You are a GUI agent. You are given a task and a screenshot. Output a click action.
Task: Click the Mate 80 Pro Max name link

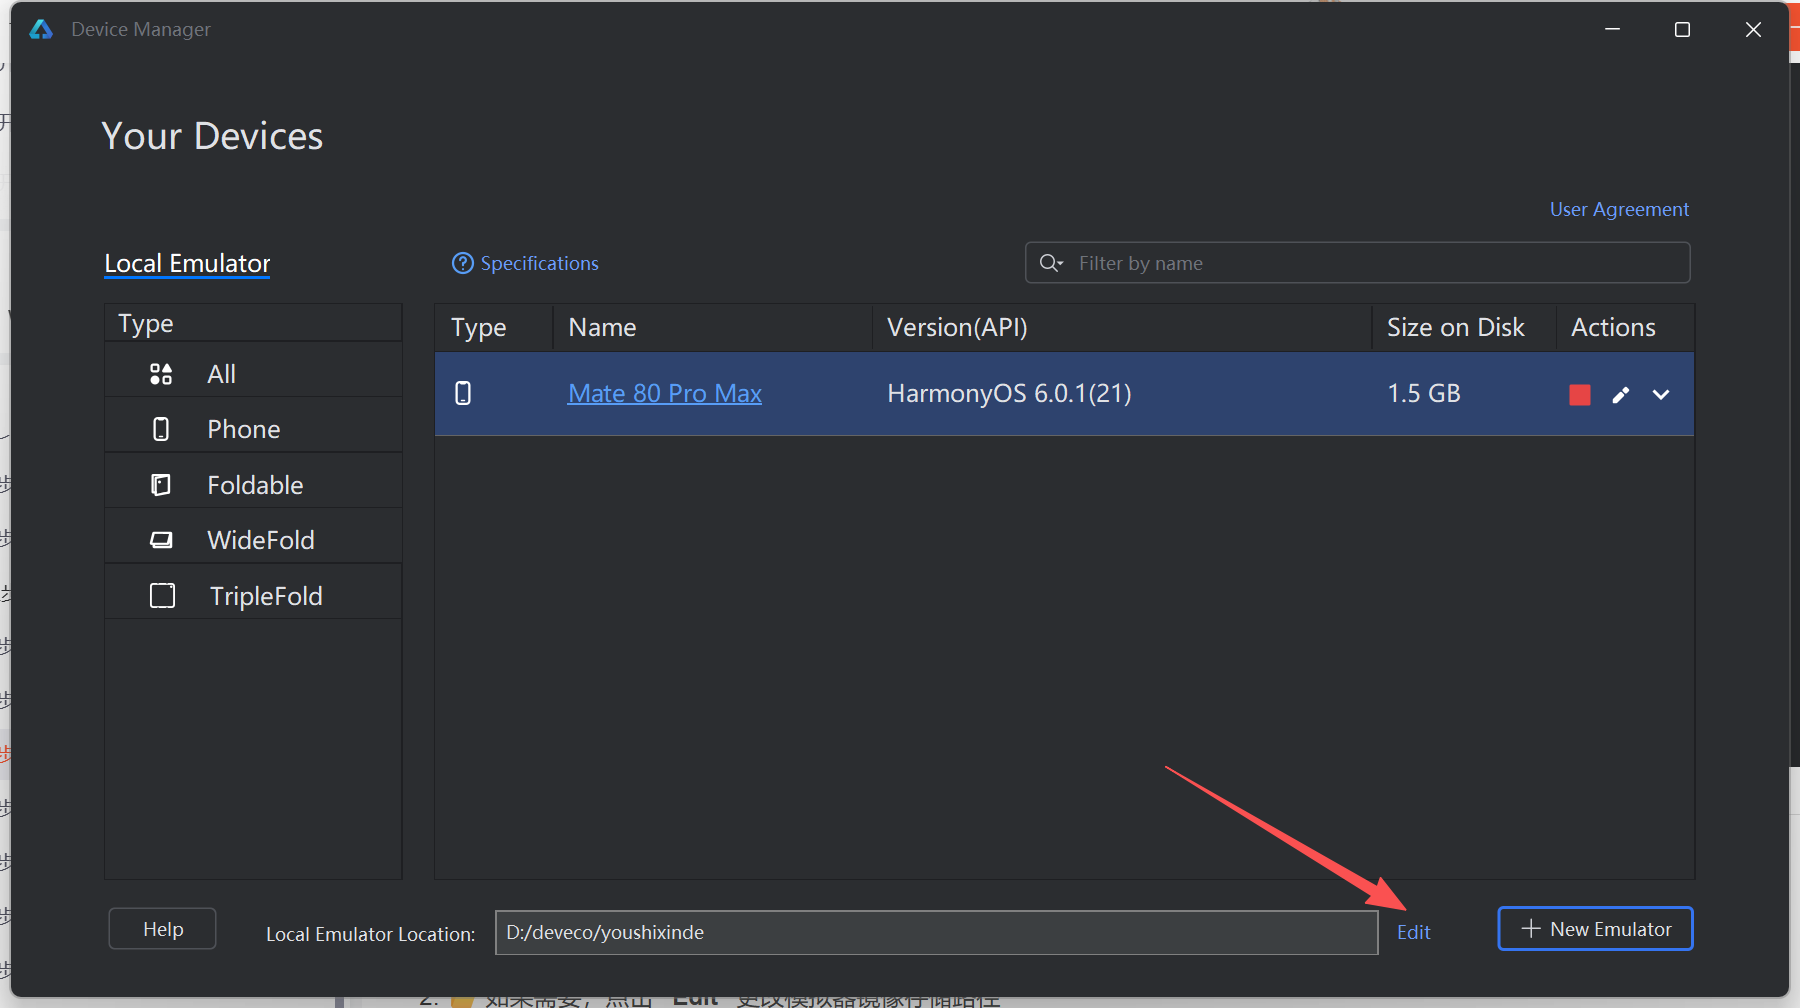pos(665,393)
